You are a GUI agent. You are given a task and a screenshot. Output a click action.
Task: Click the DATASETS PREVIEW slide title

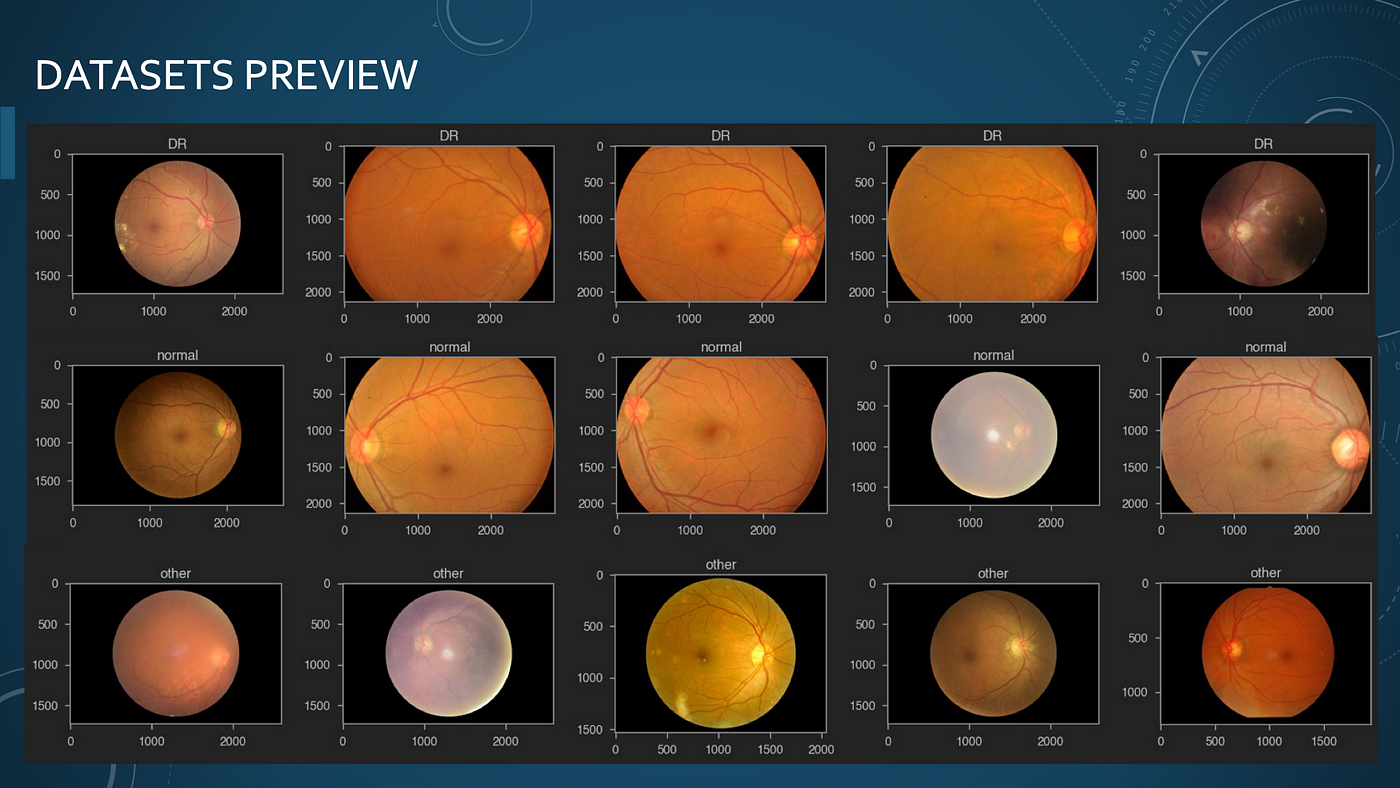coord(226,75)
